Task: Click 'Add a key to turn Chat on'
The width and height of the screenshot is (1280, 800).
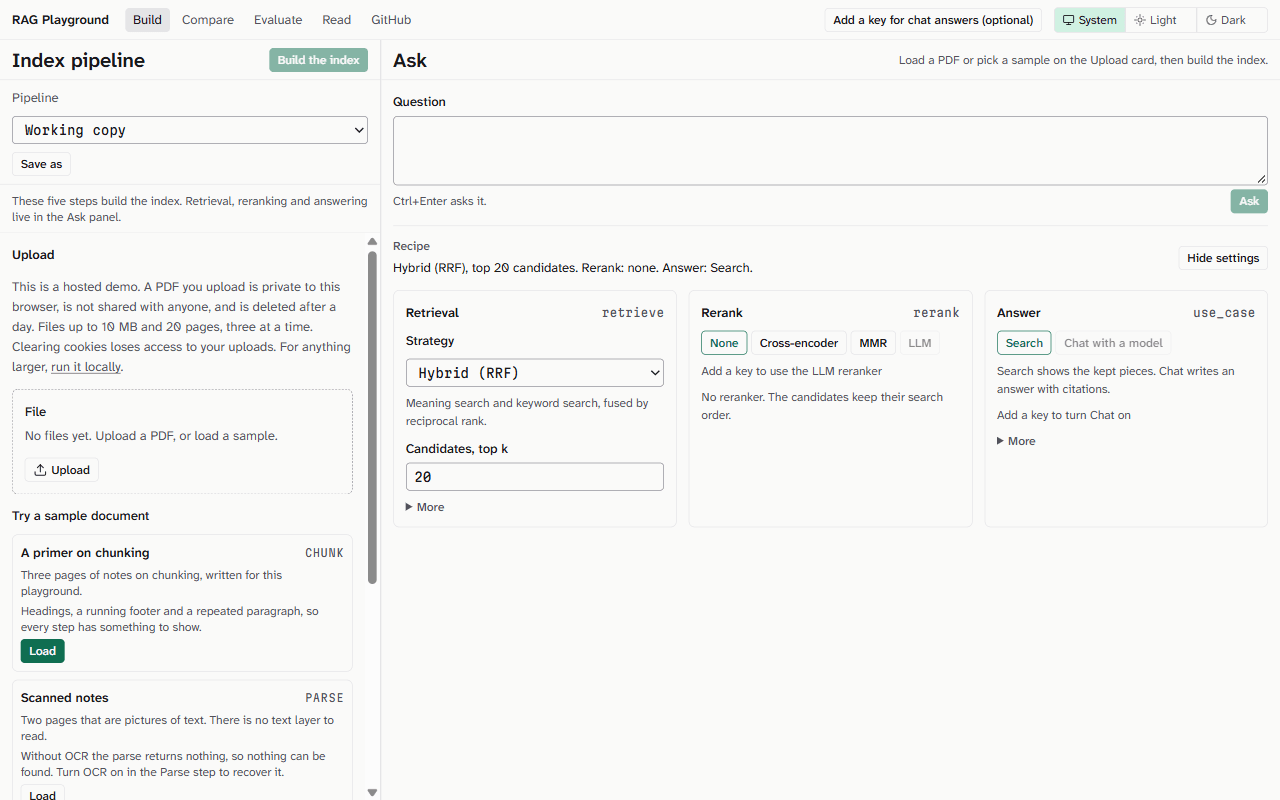Action: click(x=1064, y=415)
